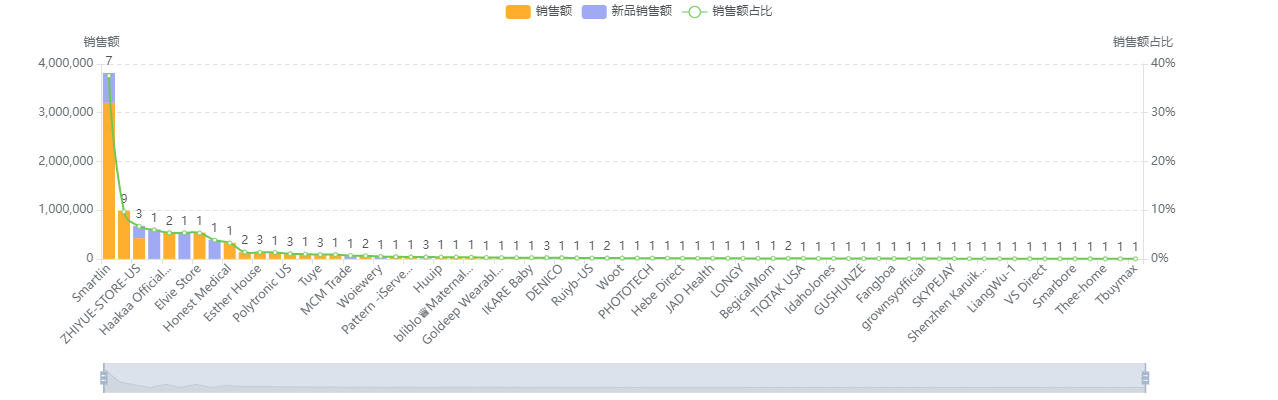Screen dimensions: 1278x400
Task: Click the right handle of the zoom slider
Action: point(1146,377)
